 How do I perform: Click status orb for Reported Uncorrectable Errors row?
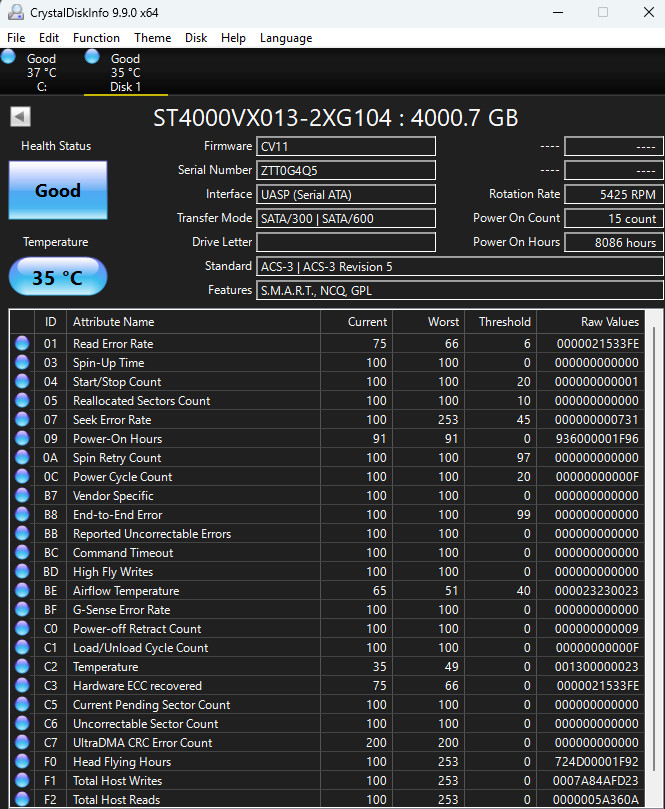(22, 533)
